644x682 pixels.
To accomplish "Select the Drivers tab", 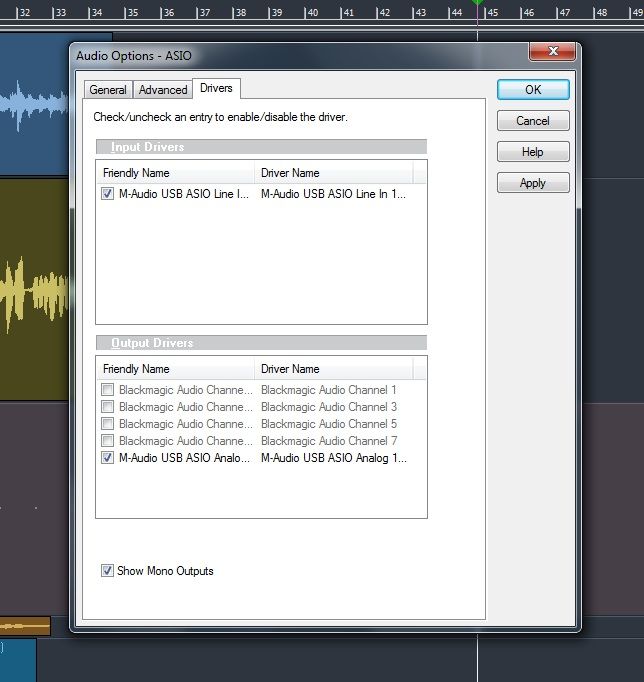I will [x=216, y=89].
